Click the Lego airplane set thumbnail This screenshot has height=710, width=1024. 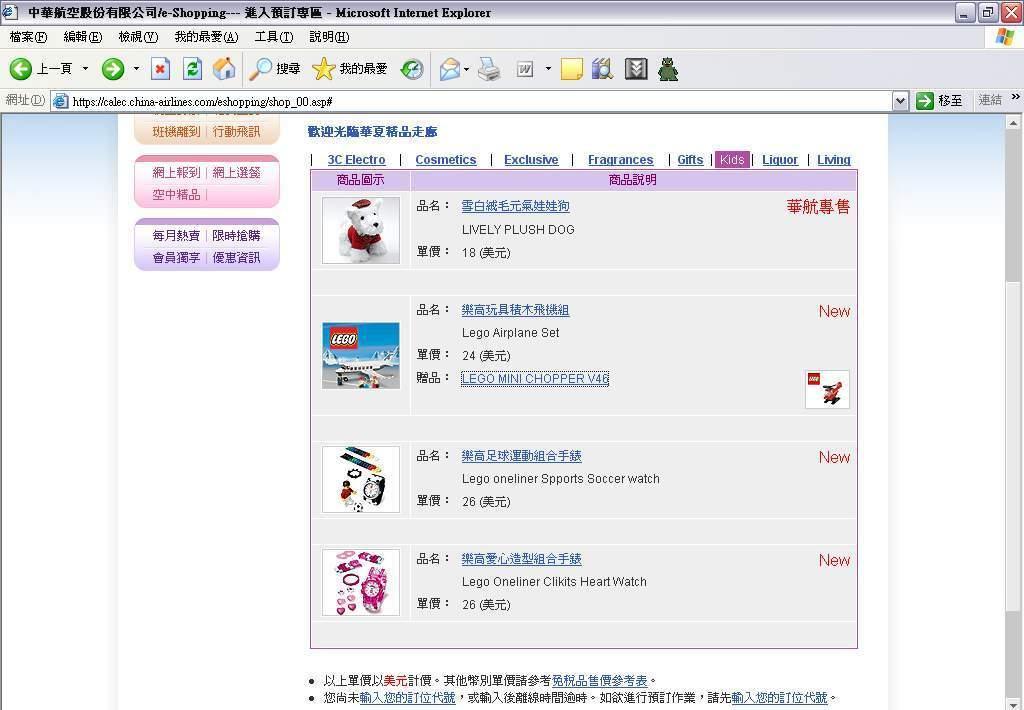pyautogui.click(x=361, y=355)
